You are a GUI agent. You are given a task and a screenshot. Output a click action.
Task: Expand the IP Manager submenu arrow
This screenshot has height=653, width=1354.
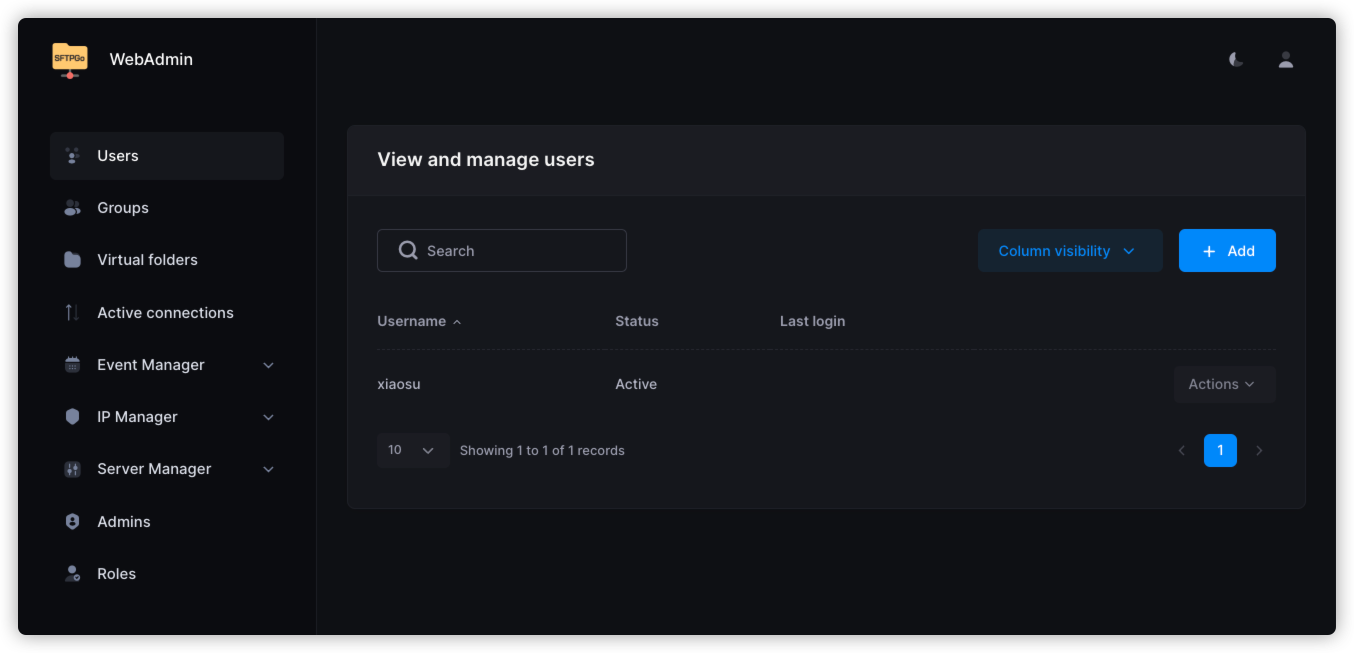click(x=268, y=417)
